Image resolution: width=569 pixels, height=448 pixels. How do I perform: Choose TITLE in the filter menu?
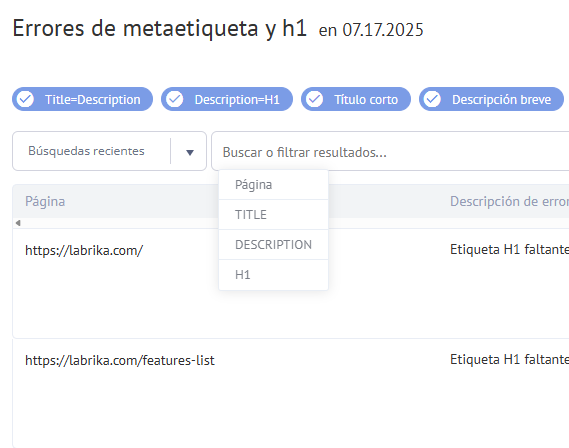pyautogui.click(x=274, y=215)
